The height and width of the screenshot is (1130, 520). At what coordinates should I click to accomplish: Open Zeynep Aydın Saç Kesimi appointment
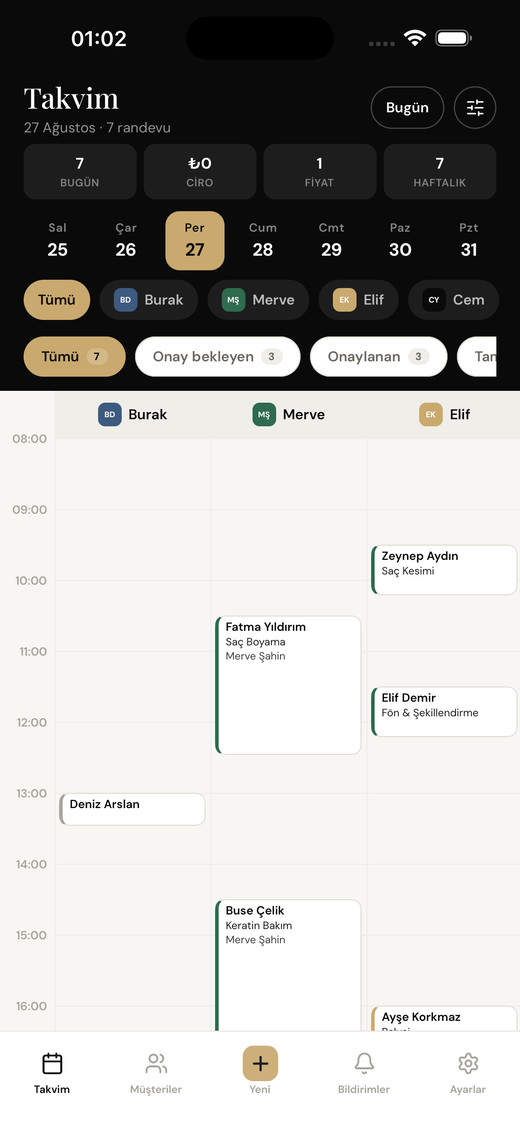tap(444, 570)
